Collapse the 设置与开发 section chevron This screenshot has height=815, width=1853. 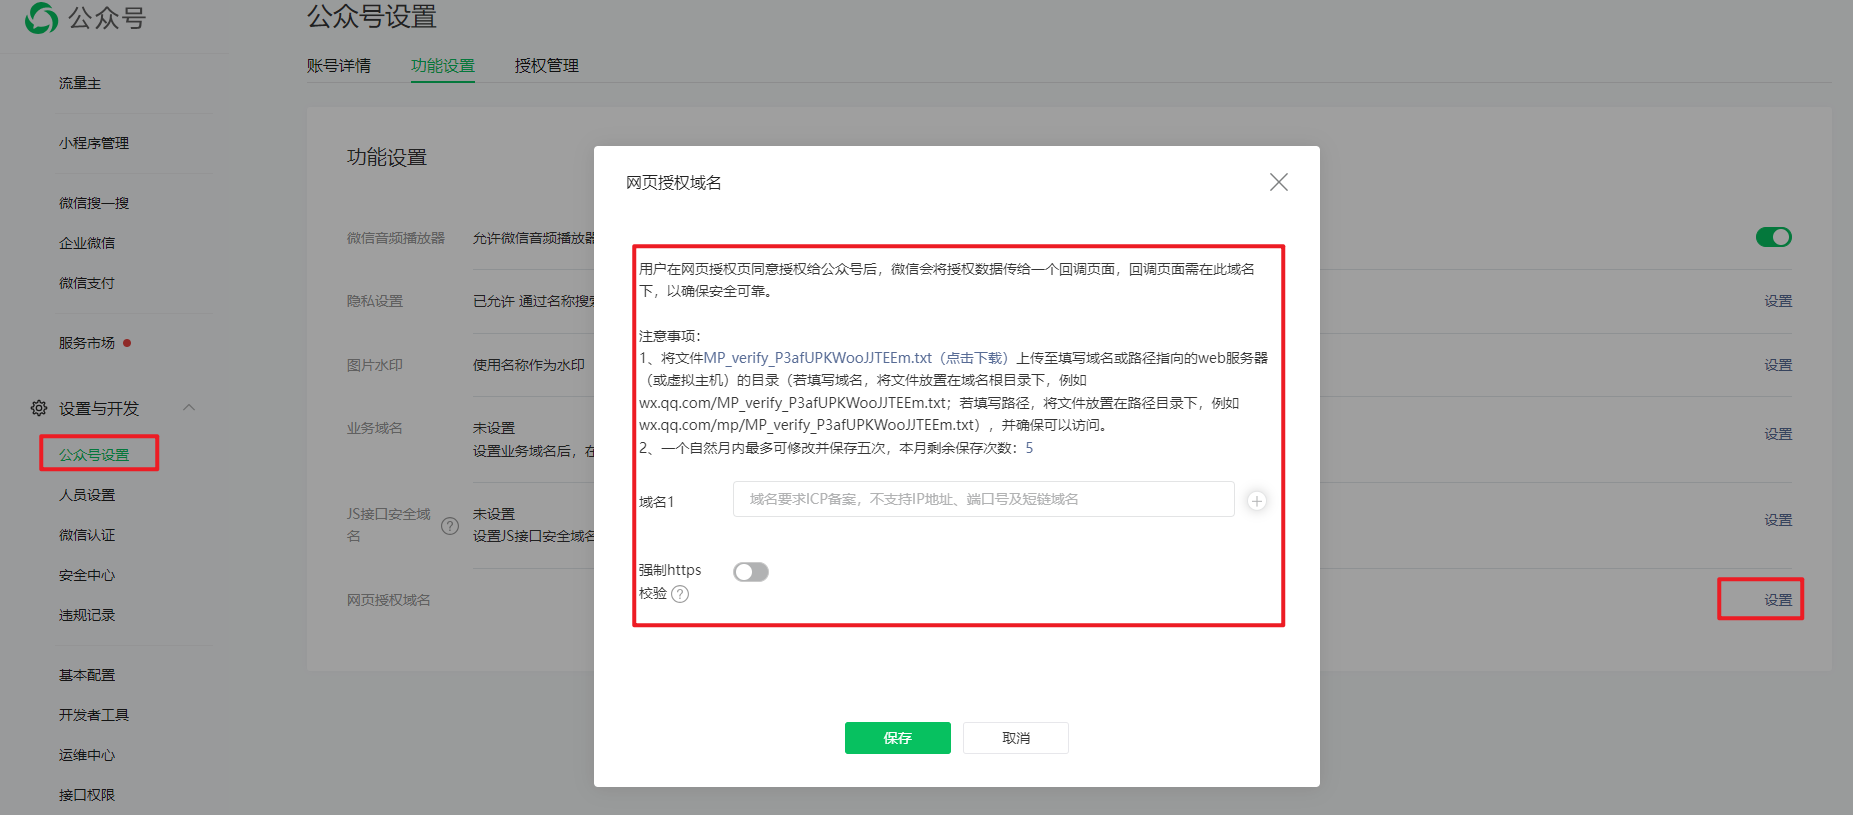point(189,407)
